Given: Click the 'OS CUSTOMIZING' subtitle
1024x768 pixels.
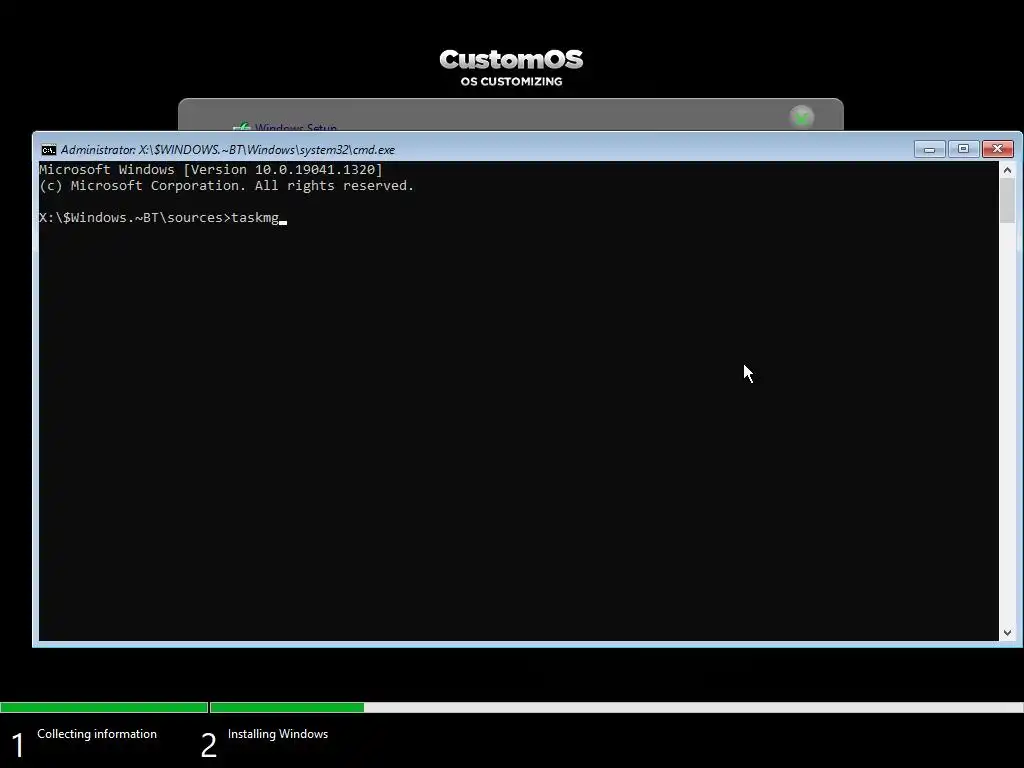Looking at the screenshot, I should [x=511, y=82].
